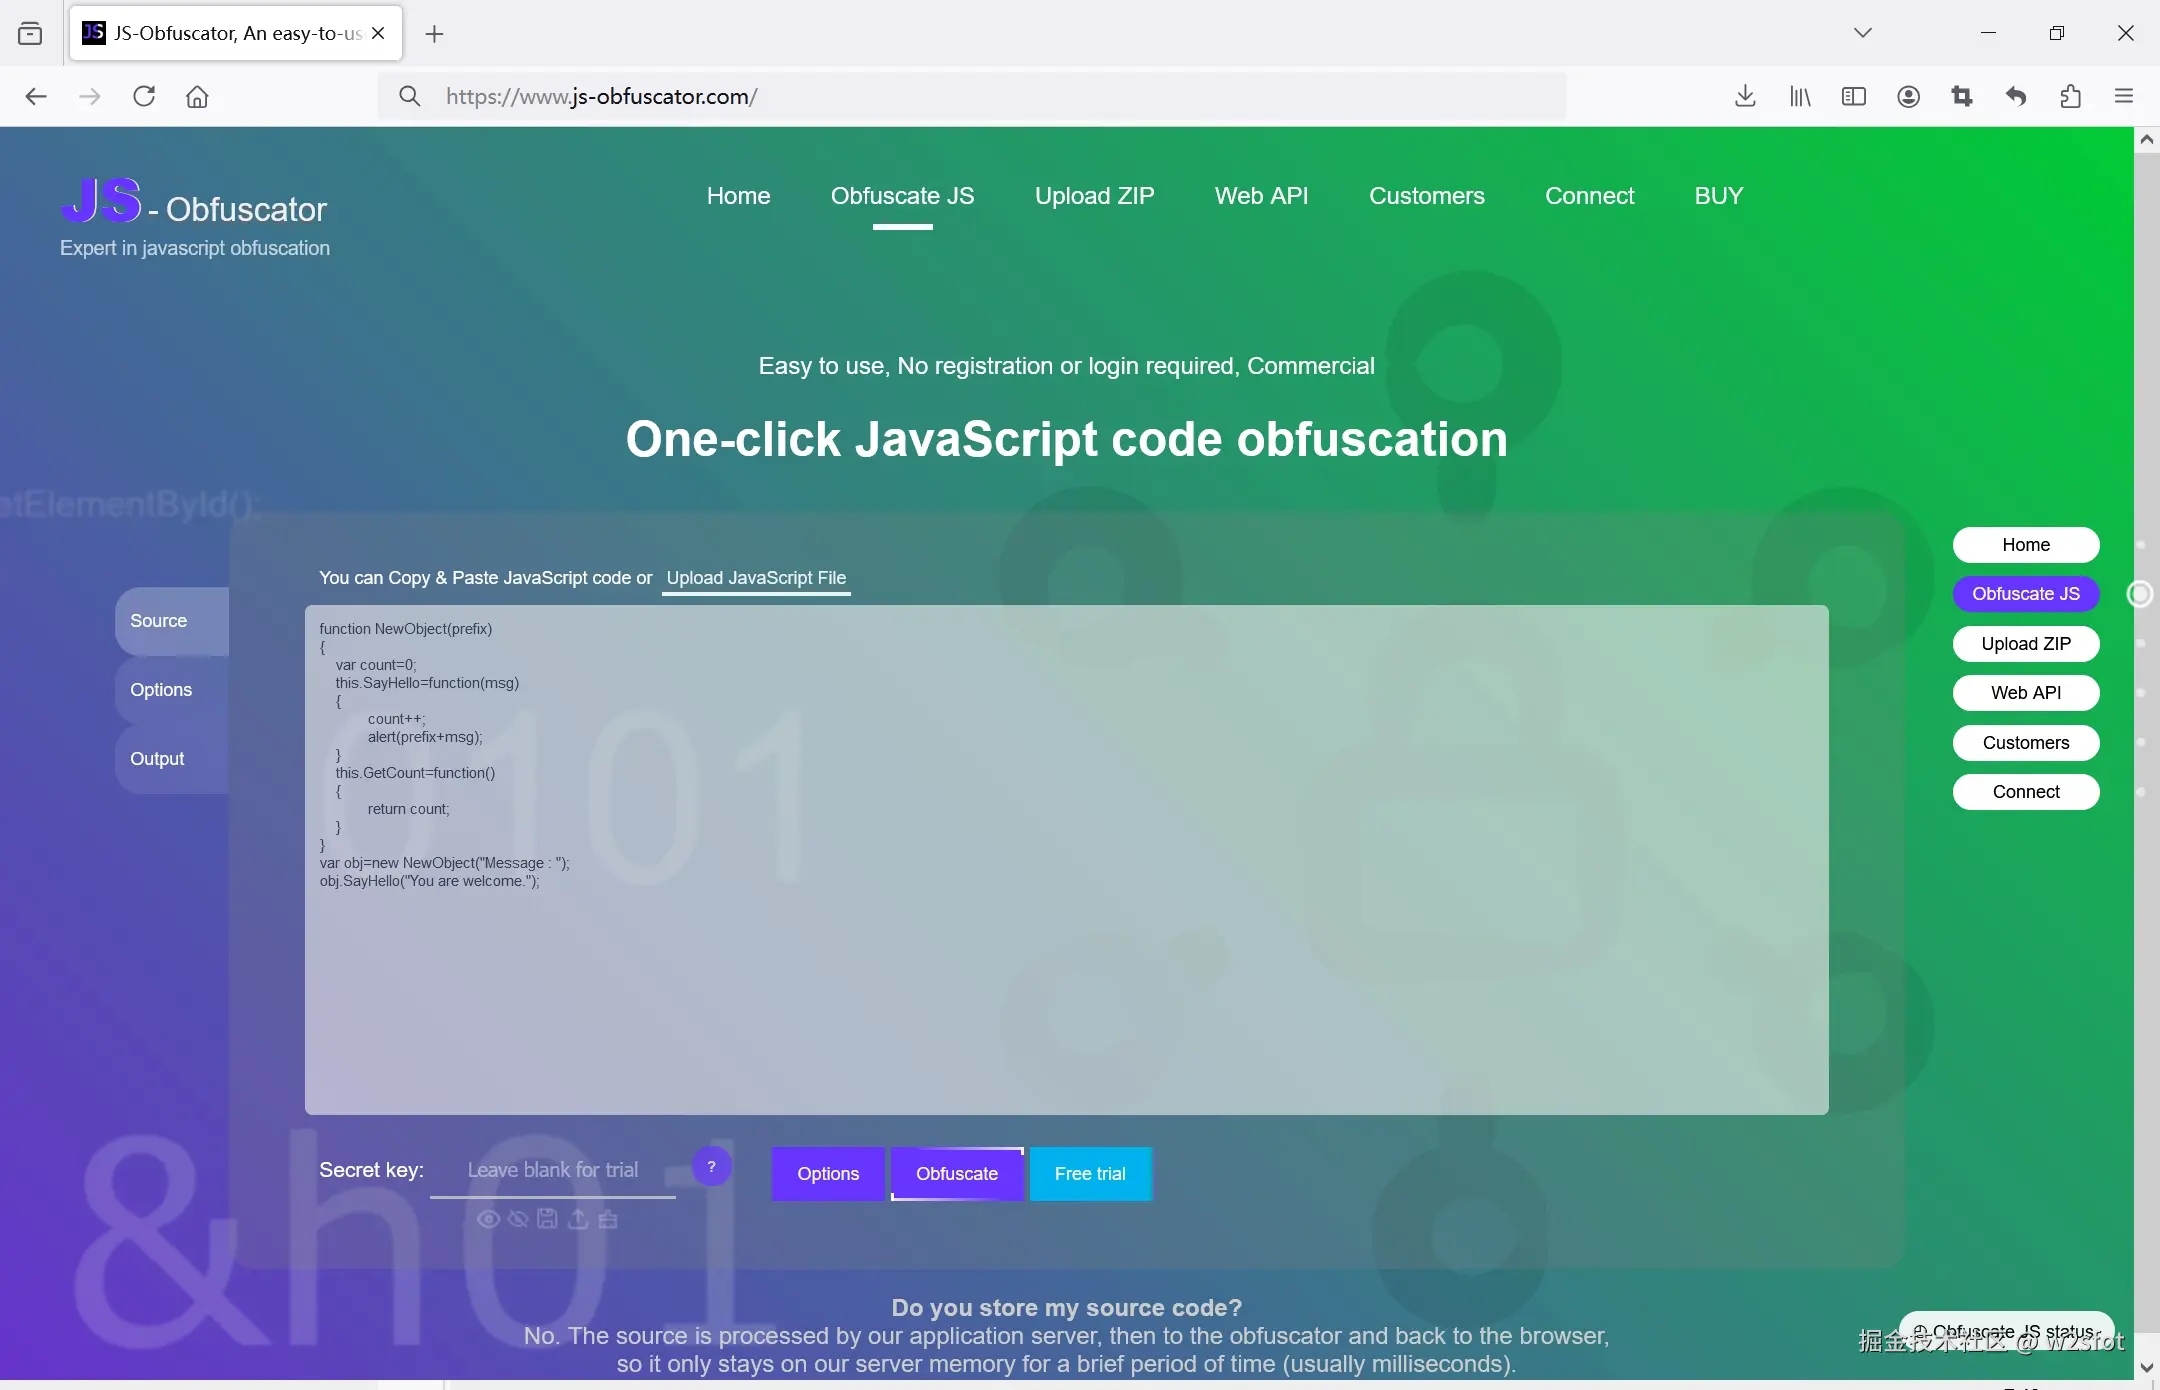Click the show secret key eye icon

(x=488, y=1219)
